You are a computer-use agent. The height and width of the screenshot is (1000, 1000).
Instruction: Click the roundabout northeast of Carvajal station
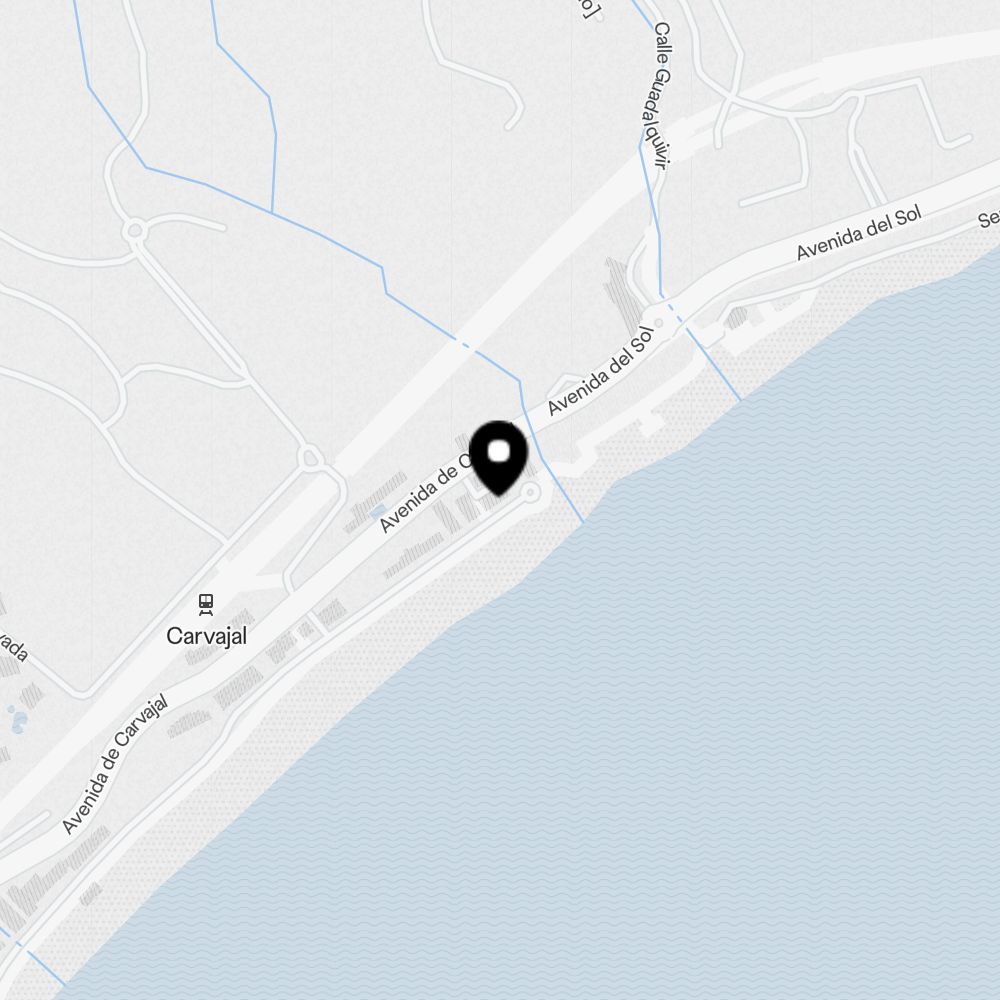point(310,458)
